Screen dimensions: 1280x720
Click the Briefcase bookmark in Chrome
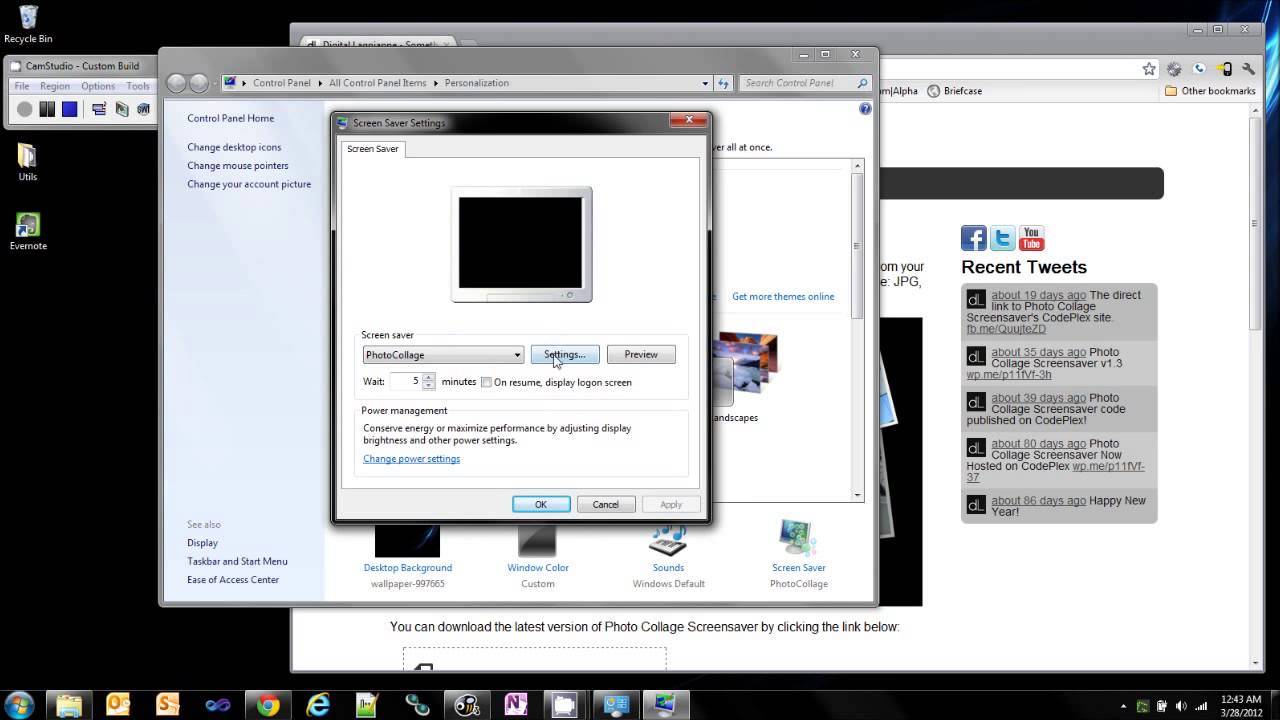955,91
